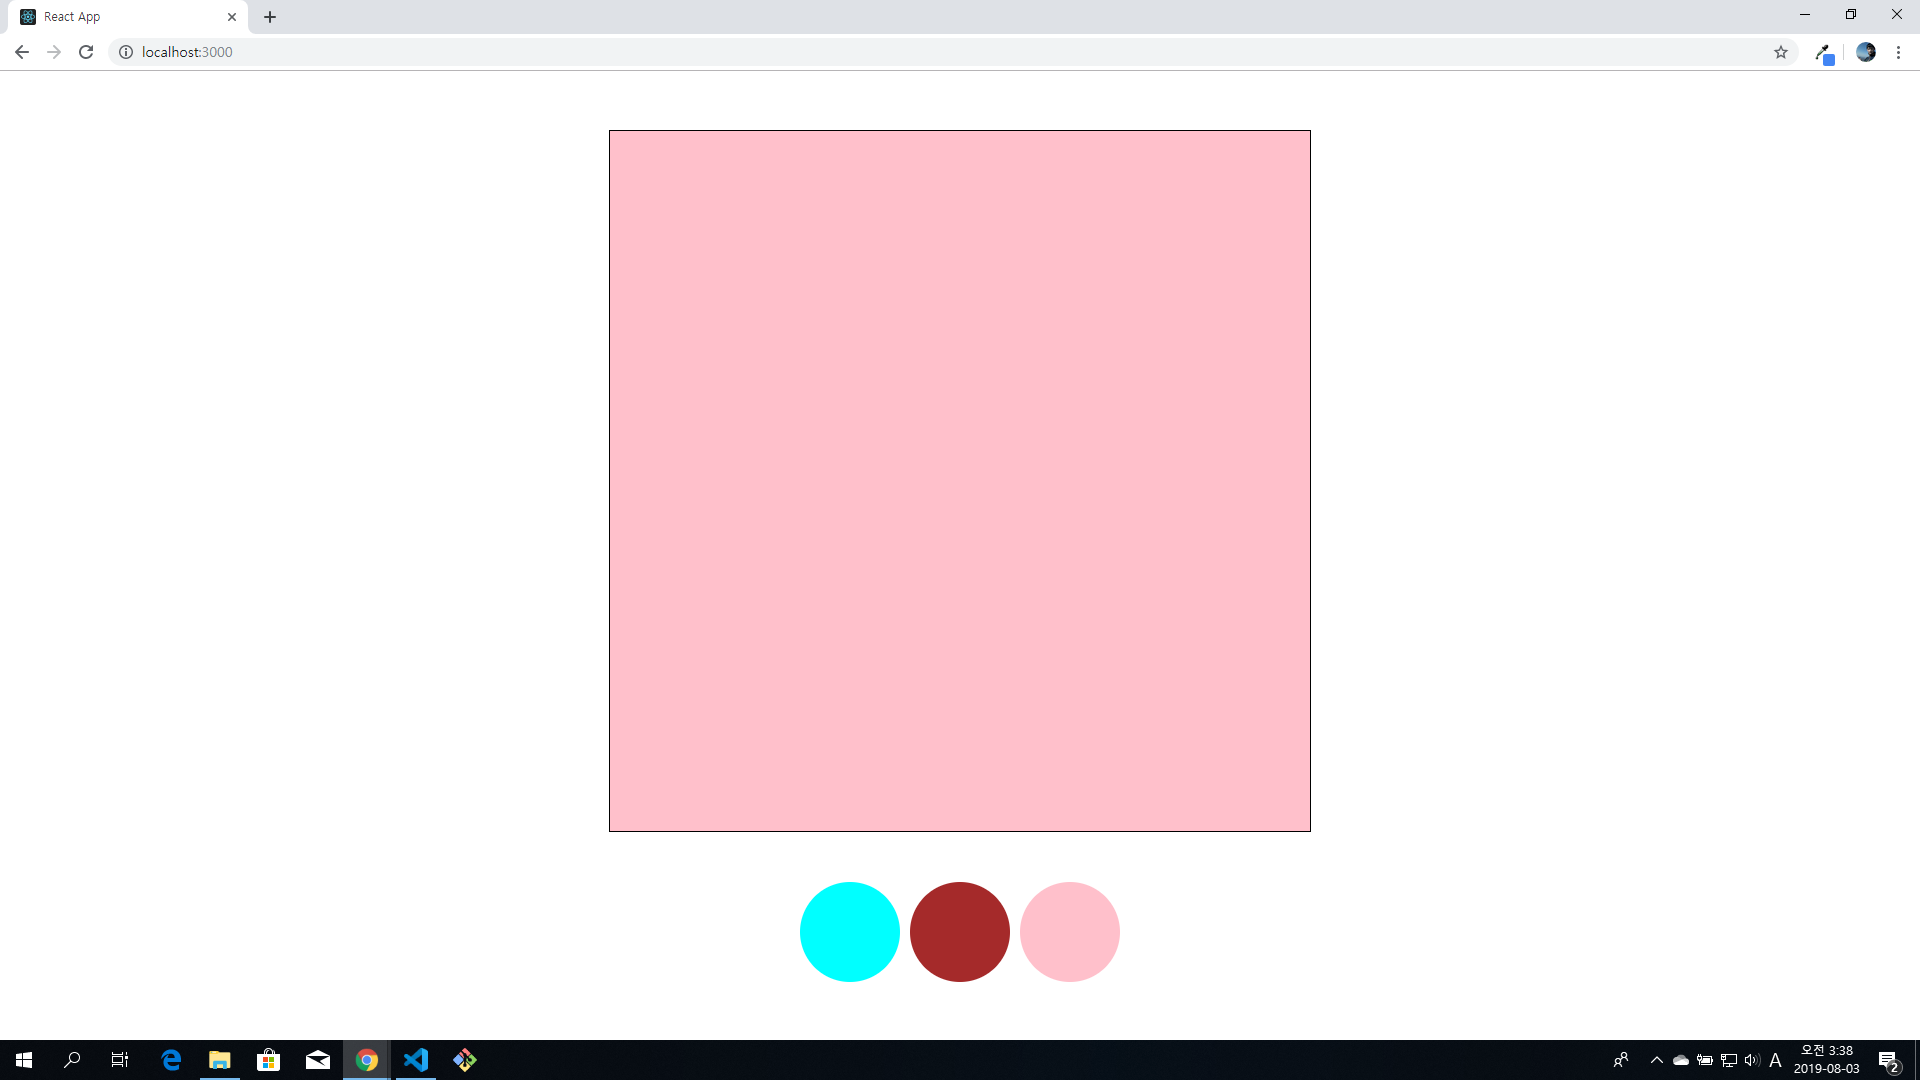Select the brown color circle

(x=959, y=931)
